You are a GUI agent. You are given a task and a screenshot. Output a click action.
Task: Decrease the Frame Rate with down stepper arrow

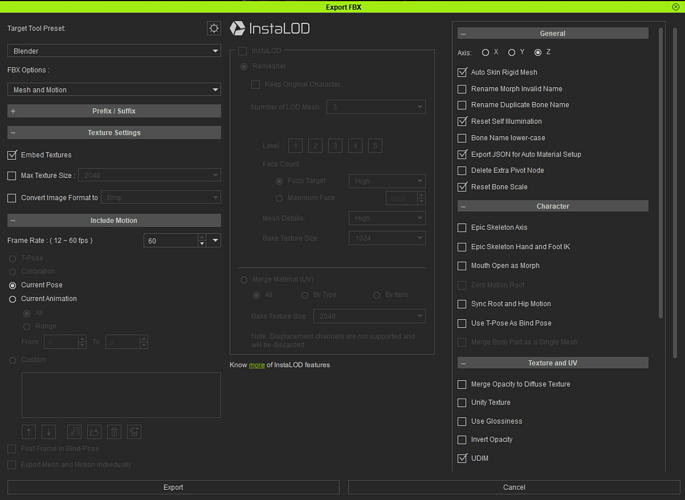pyautogui.click(x=202, y=244)
